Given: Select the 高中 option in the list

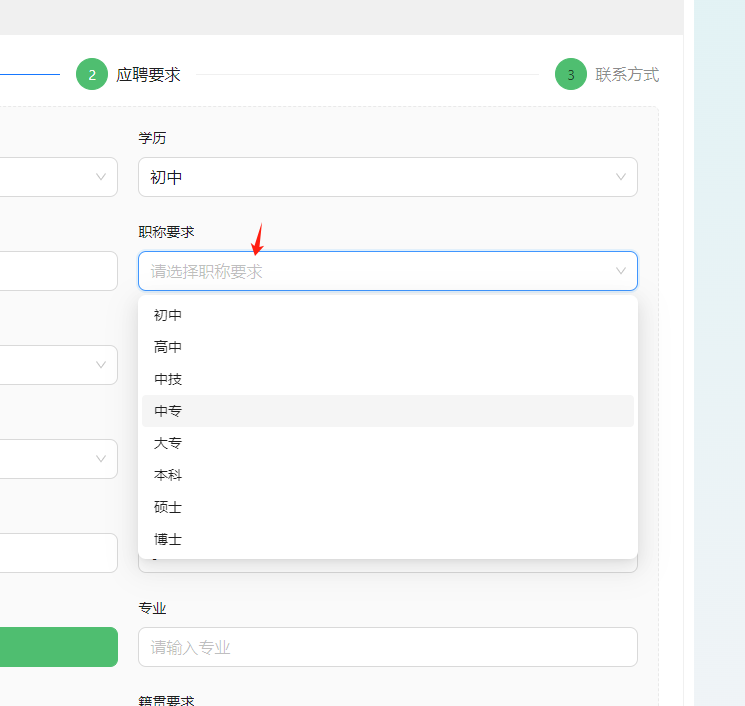Looking at the screenshot, I should pos(168,347).
